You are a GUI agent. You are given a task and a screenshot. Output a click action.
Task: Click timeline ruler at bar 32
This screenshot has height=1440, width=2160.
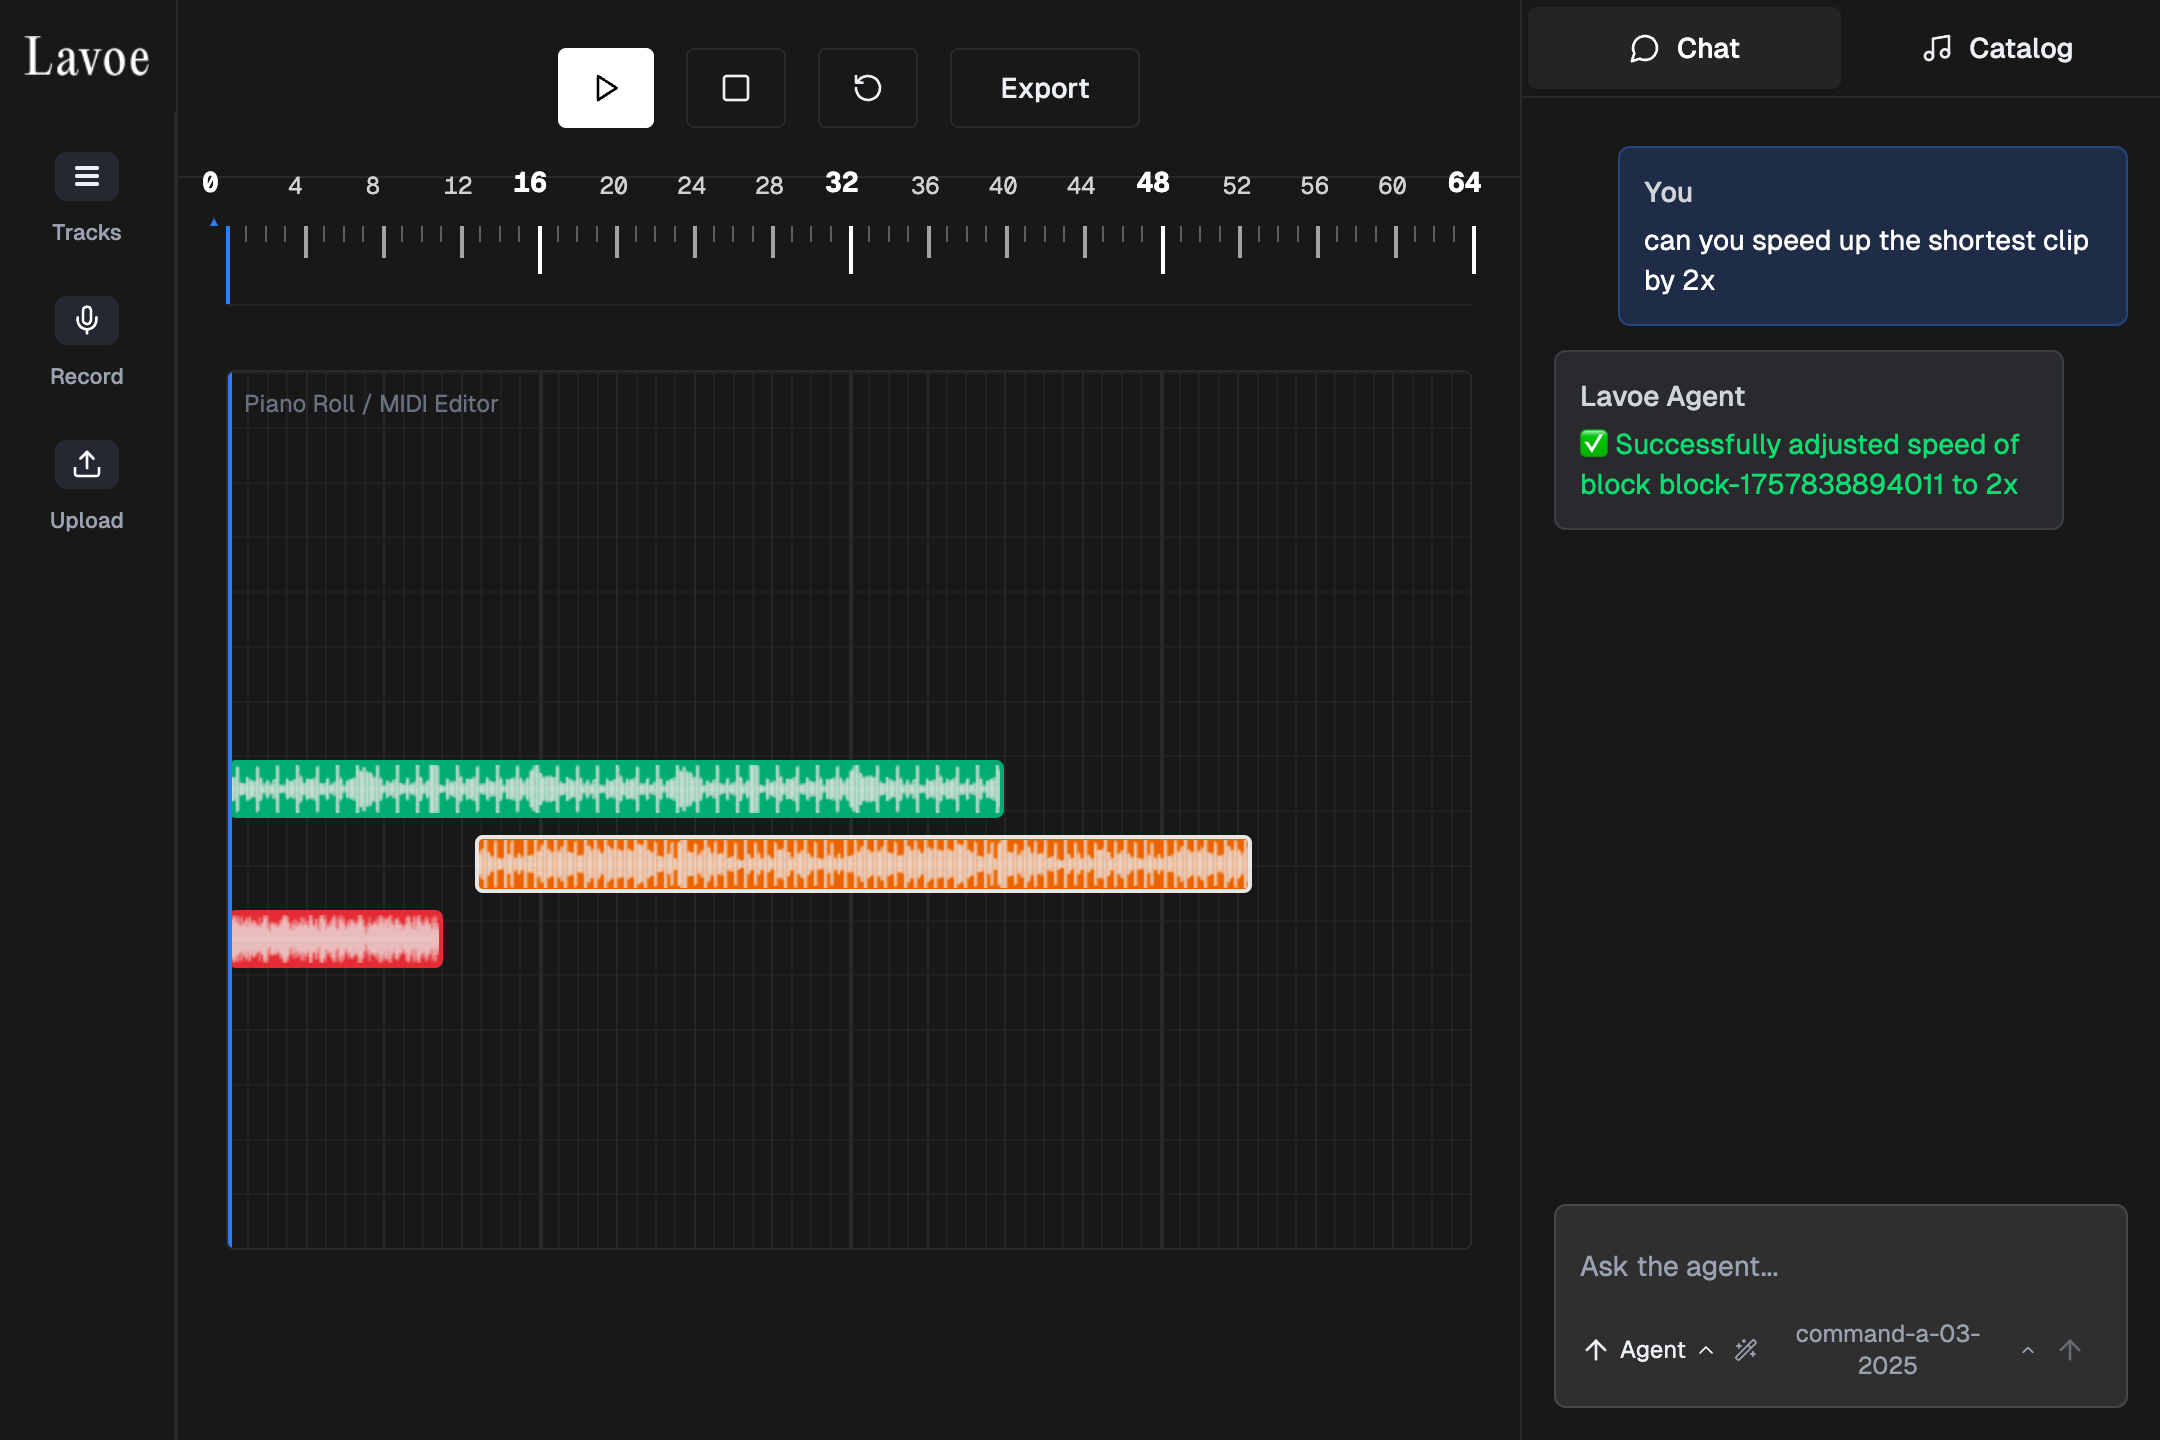[851, 248]
